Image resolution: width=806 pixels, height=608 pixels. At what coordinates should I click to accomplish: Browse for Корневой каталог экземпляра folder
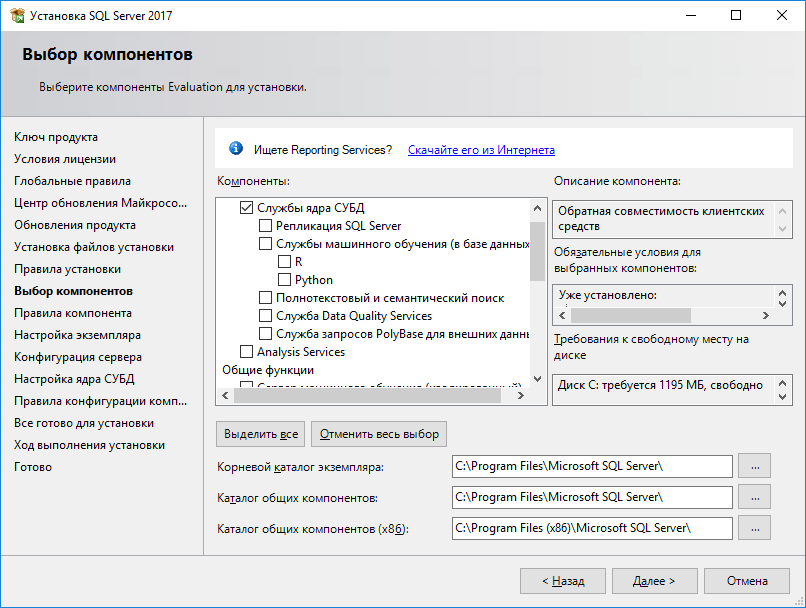(754, 466)
